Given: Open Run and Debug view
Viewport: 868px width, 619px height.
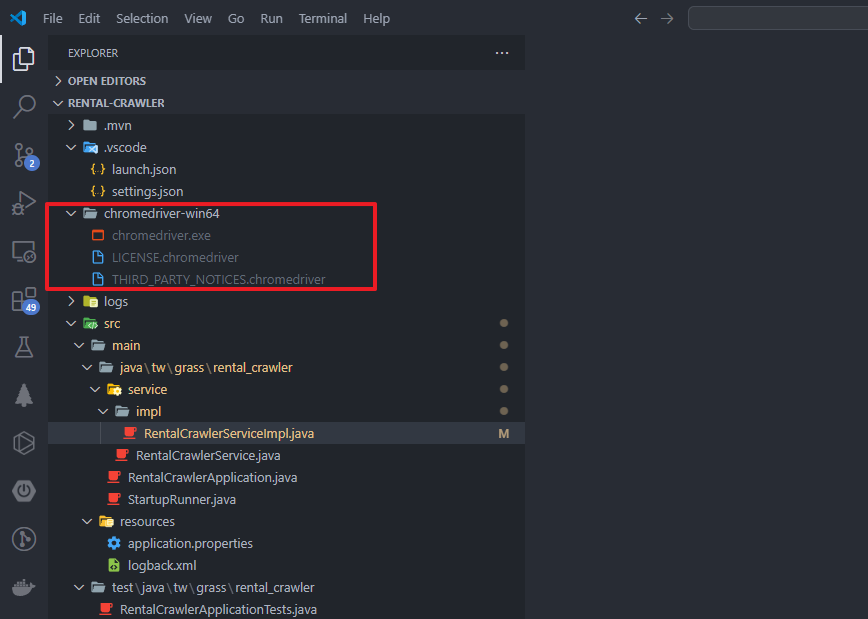Looking at the screenshot, I should click(x=24, y=203).
